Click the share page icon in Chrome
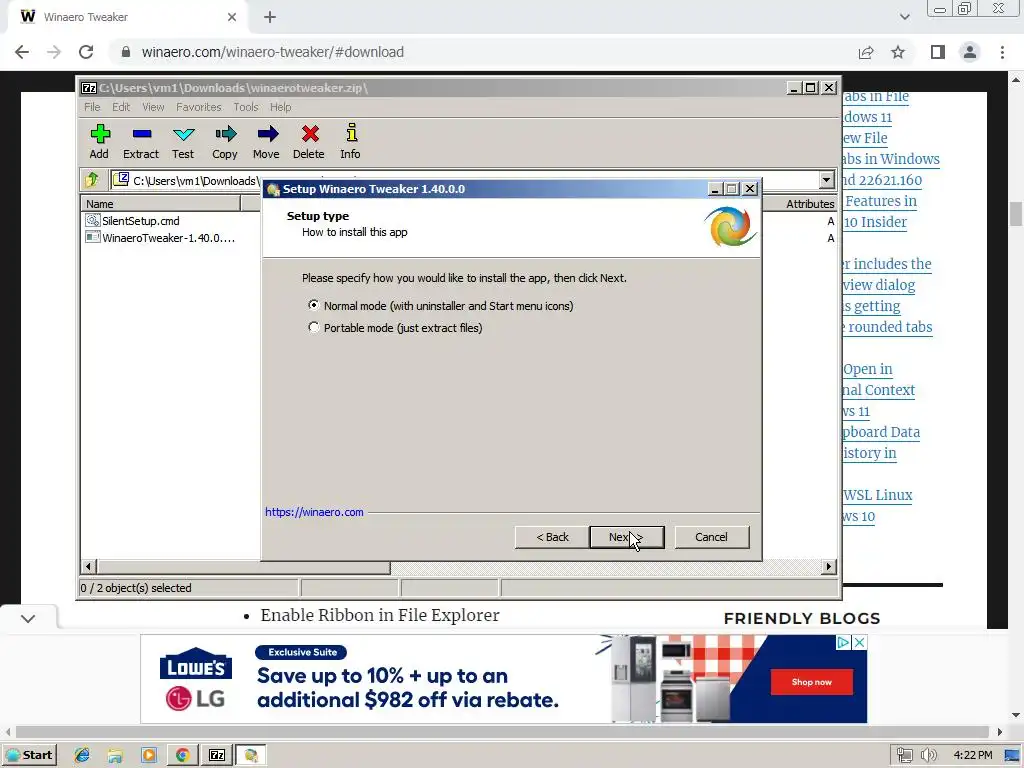 pos(866,52)
